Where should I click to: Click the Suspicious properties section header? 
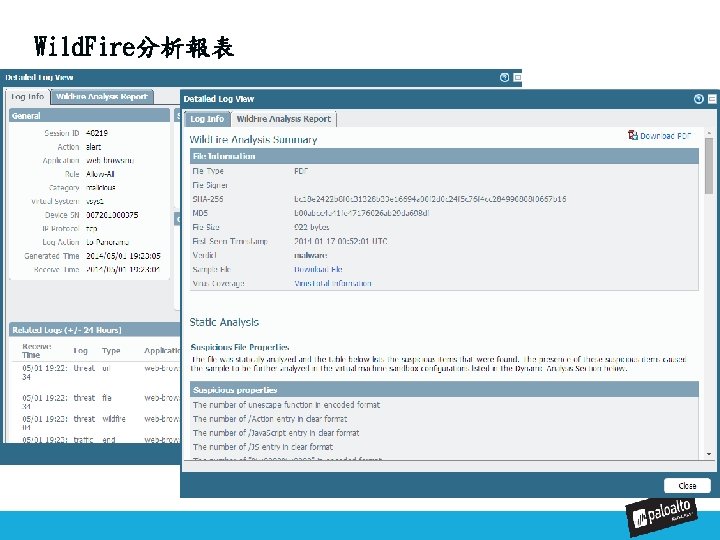(444, 390)
